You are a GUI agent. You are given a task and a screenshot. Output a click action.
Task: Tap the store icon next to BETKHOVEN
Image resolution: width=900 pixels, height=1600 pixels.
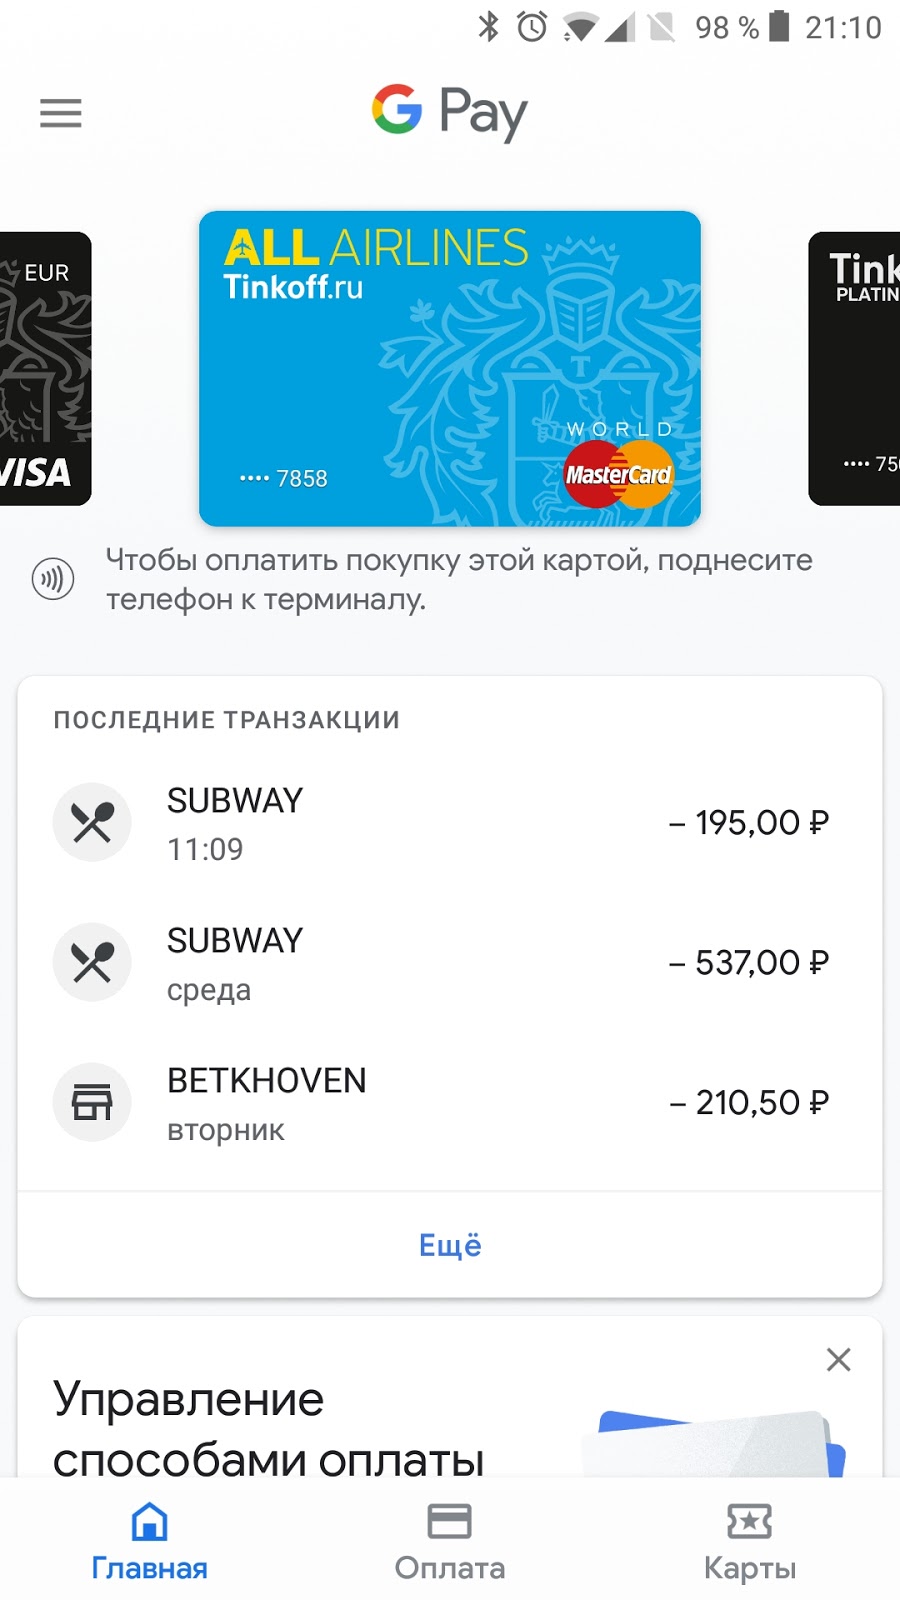(x=92, y=1102)
